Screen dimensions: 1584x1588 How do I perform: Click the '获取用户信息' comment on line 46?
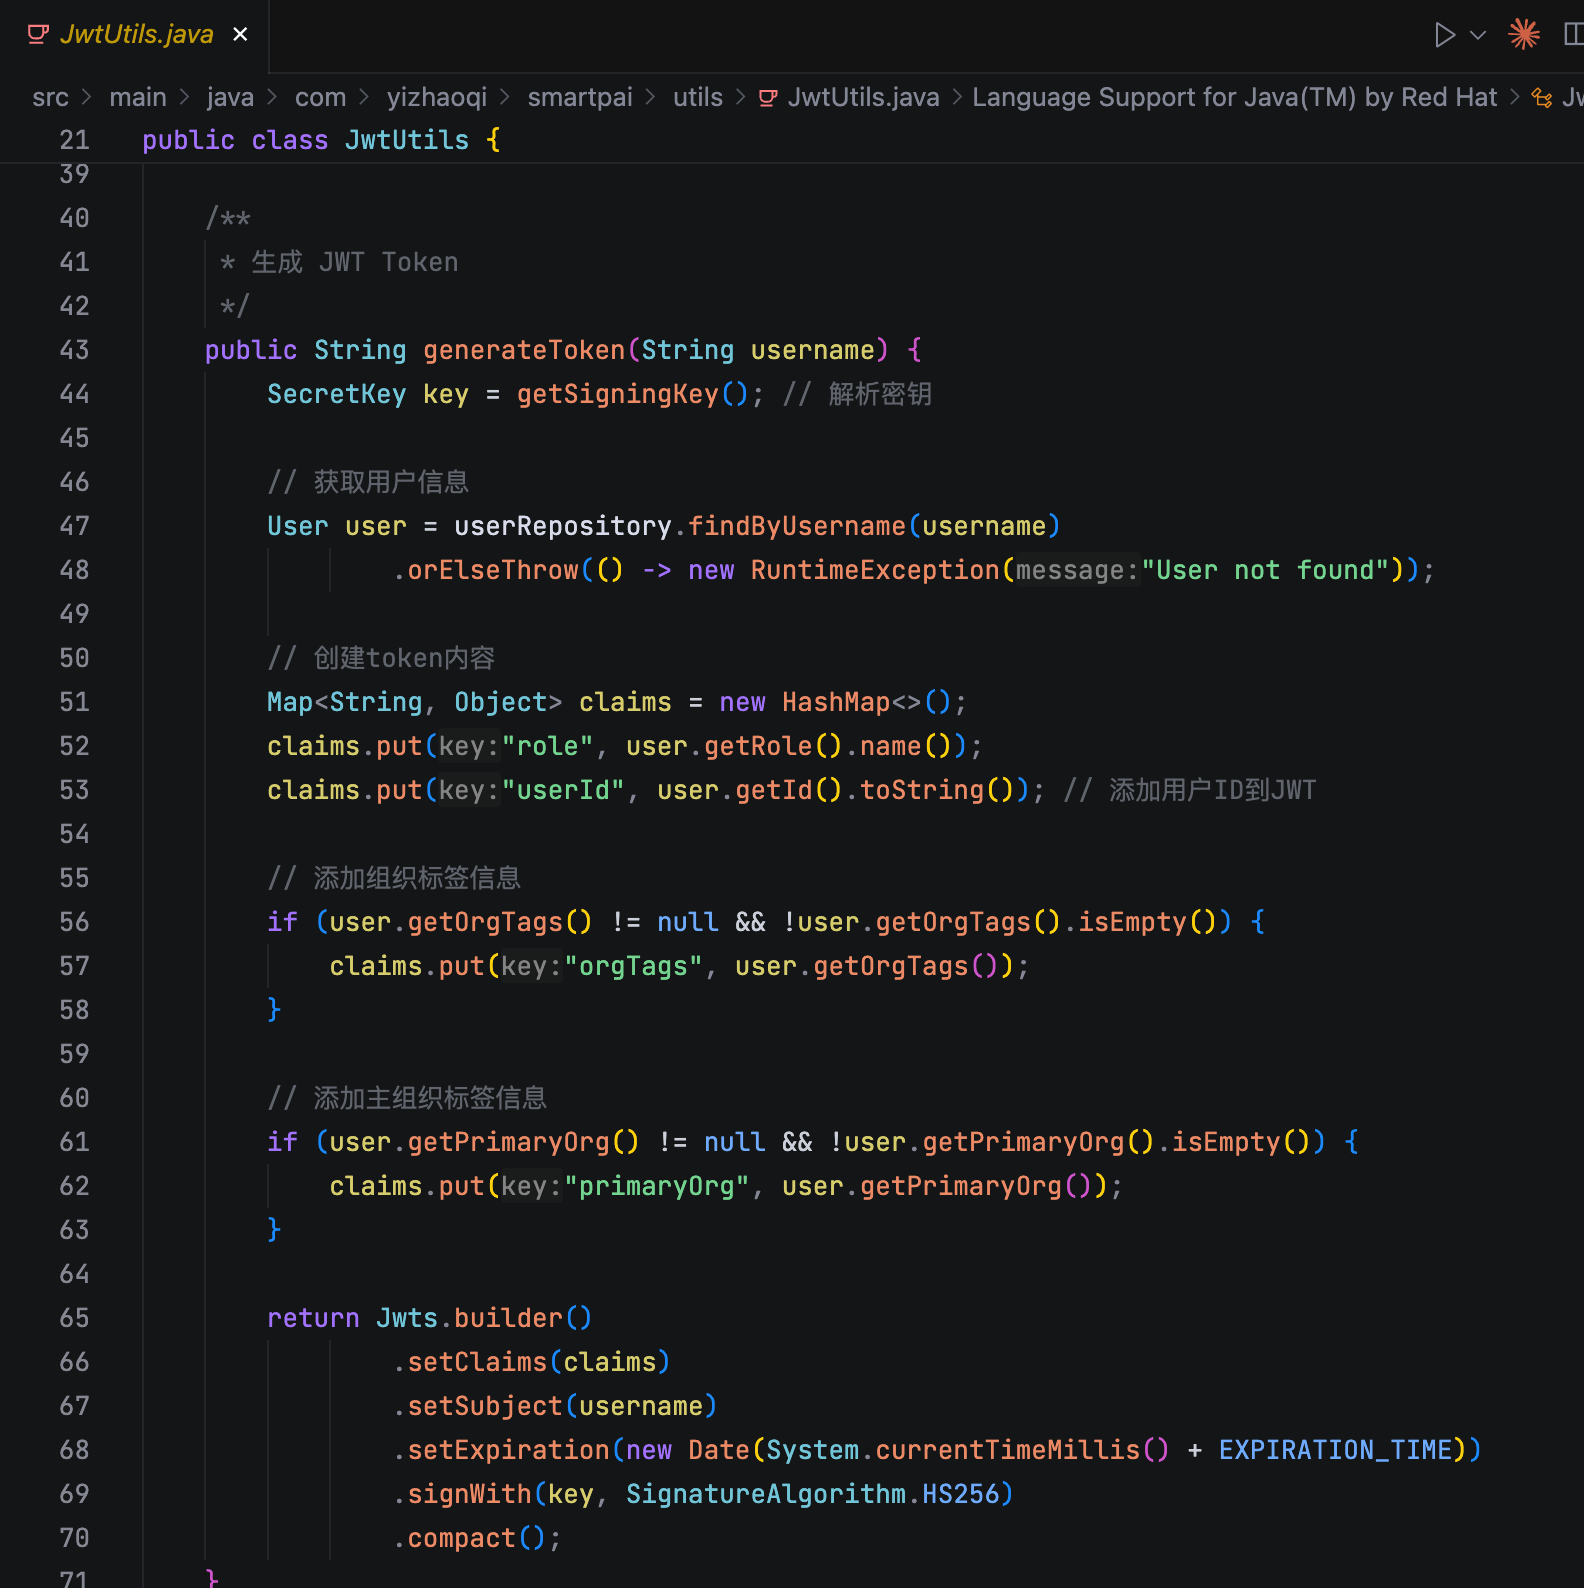[391, 482]
